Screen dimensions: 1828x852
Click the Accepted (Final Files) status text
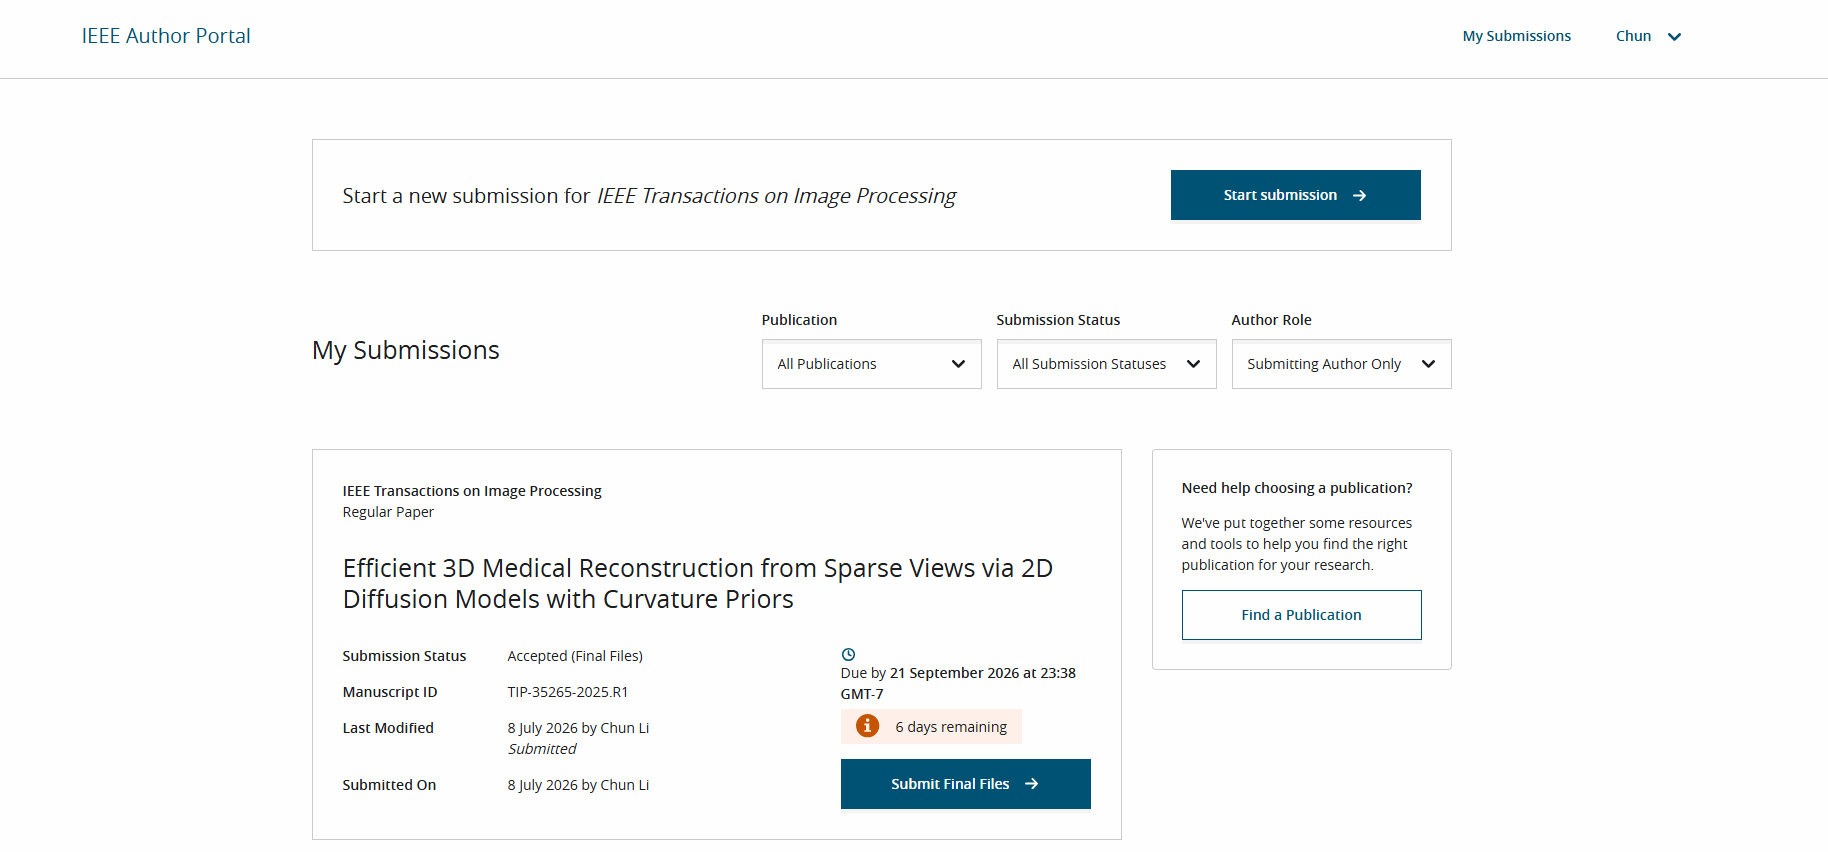point(575,656)
